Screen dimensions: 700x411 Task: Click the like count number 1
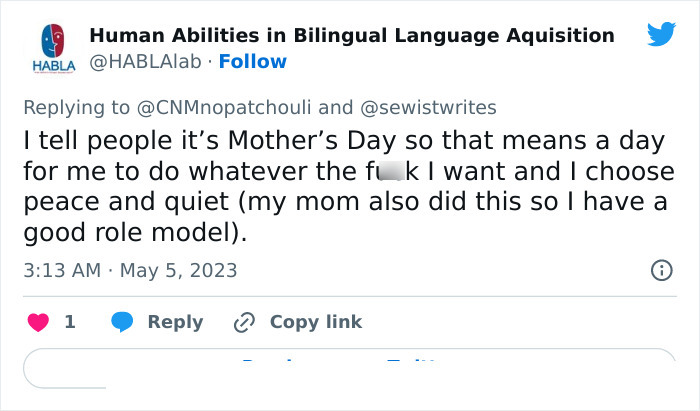(70, 322)
